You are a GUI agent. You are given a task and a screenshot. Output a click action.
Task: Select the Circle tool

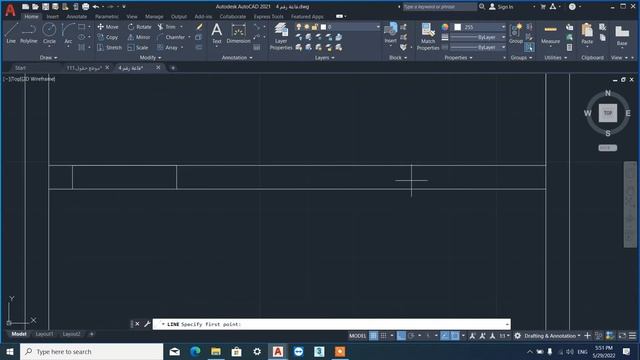click(49, 33)
